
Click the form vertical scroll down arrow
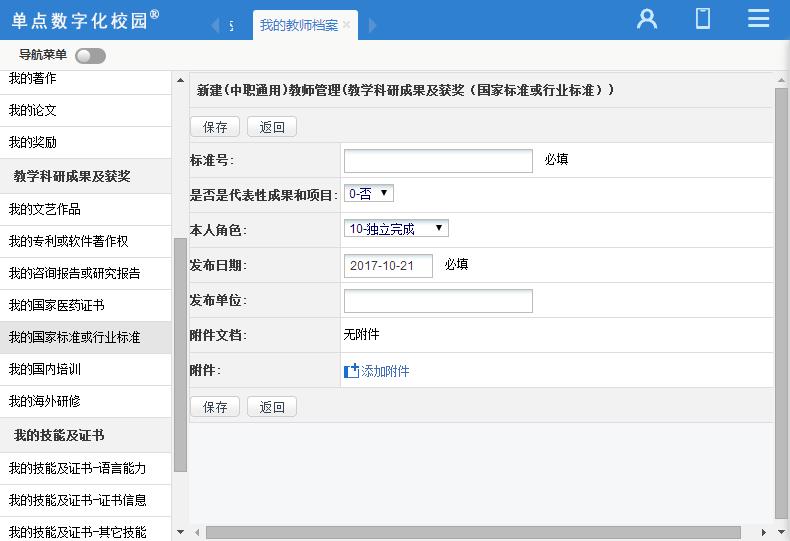[x=781, y=532]
